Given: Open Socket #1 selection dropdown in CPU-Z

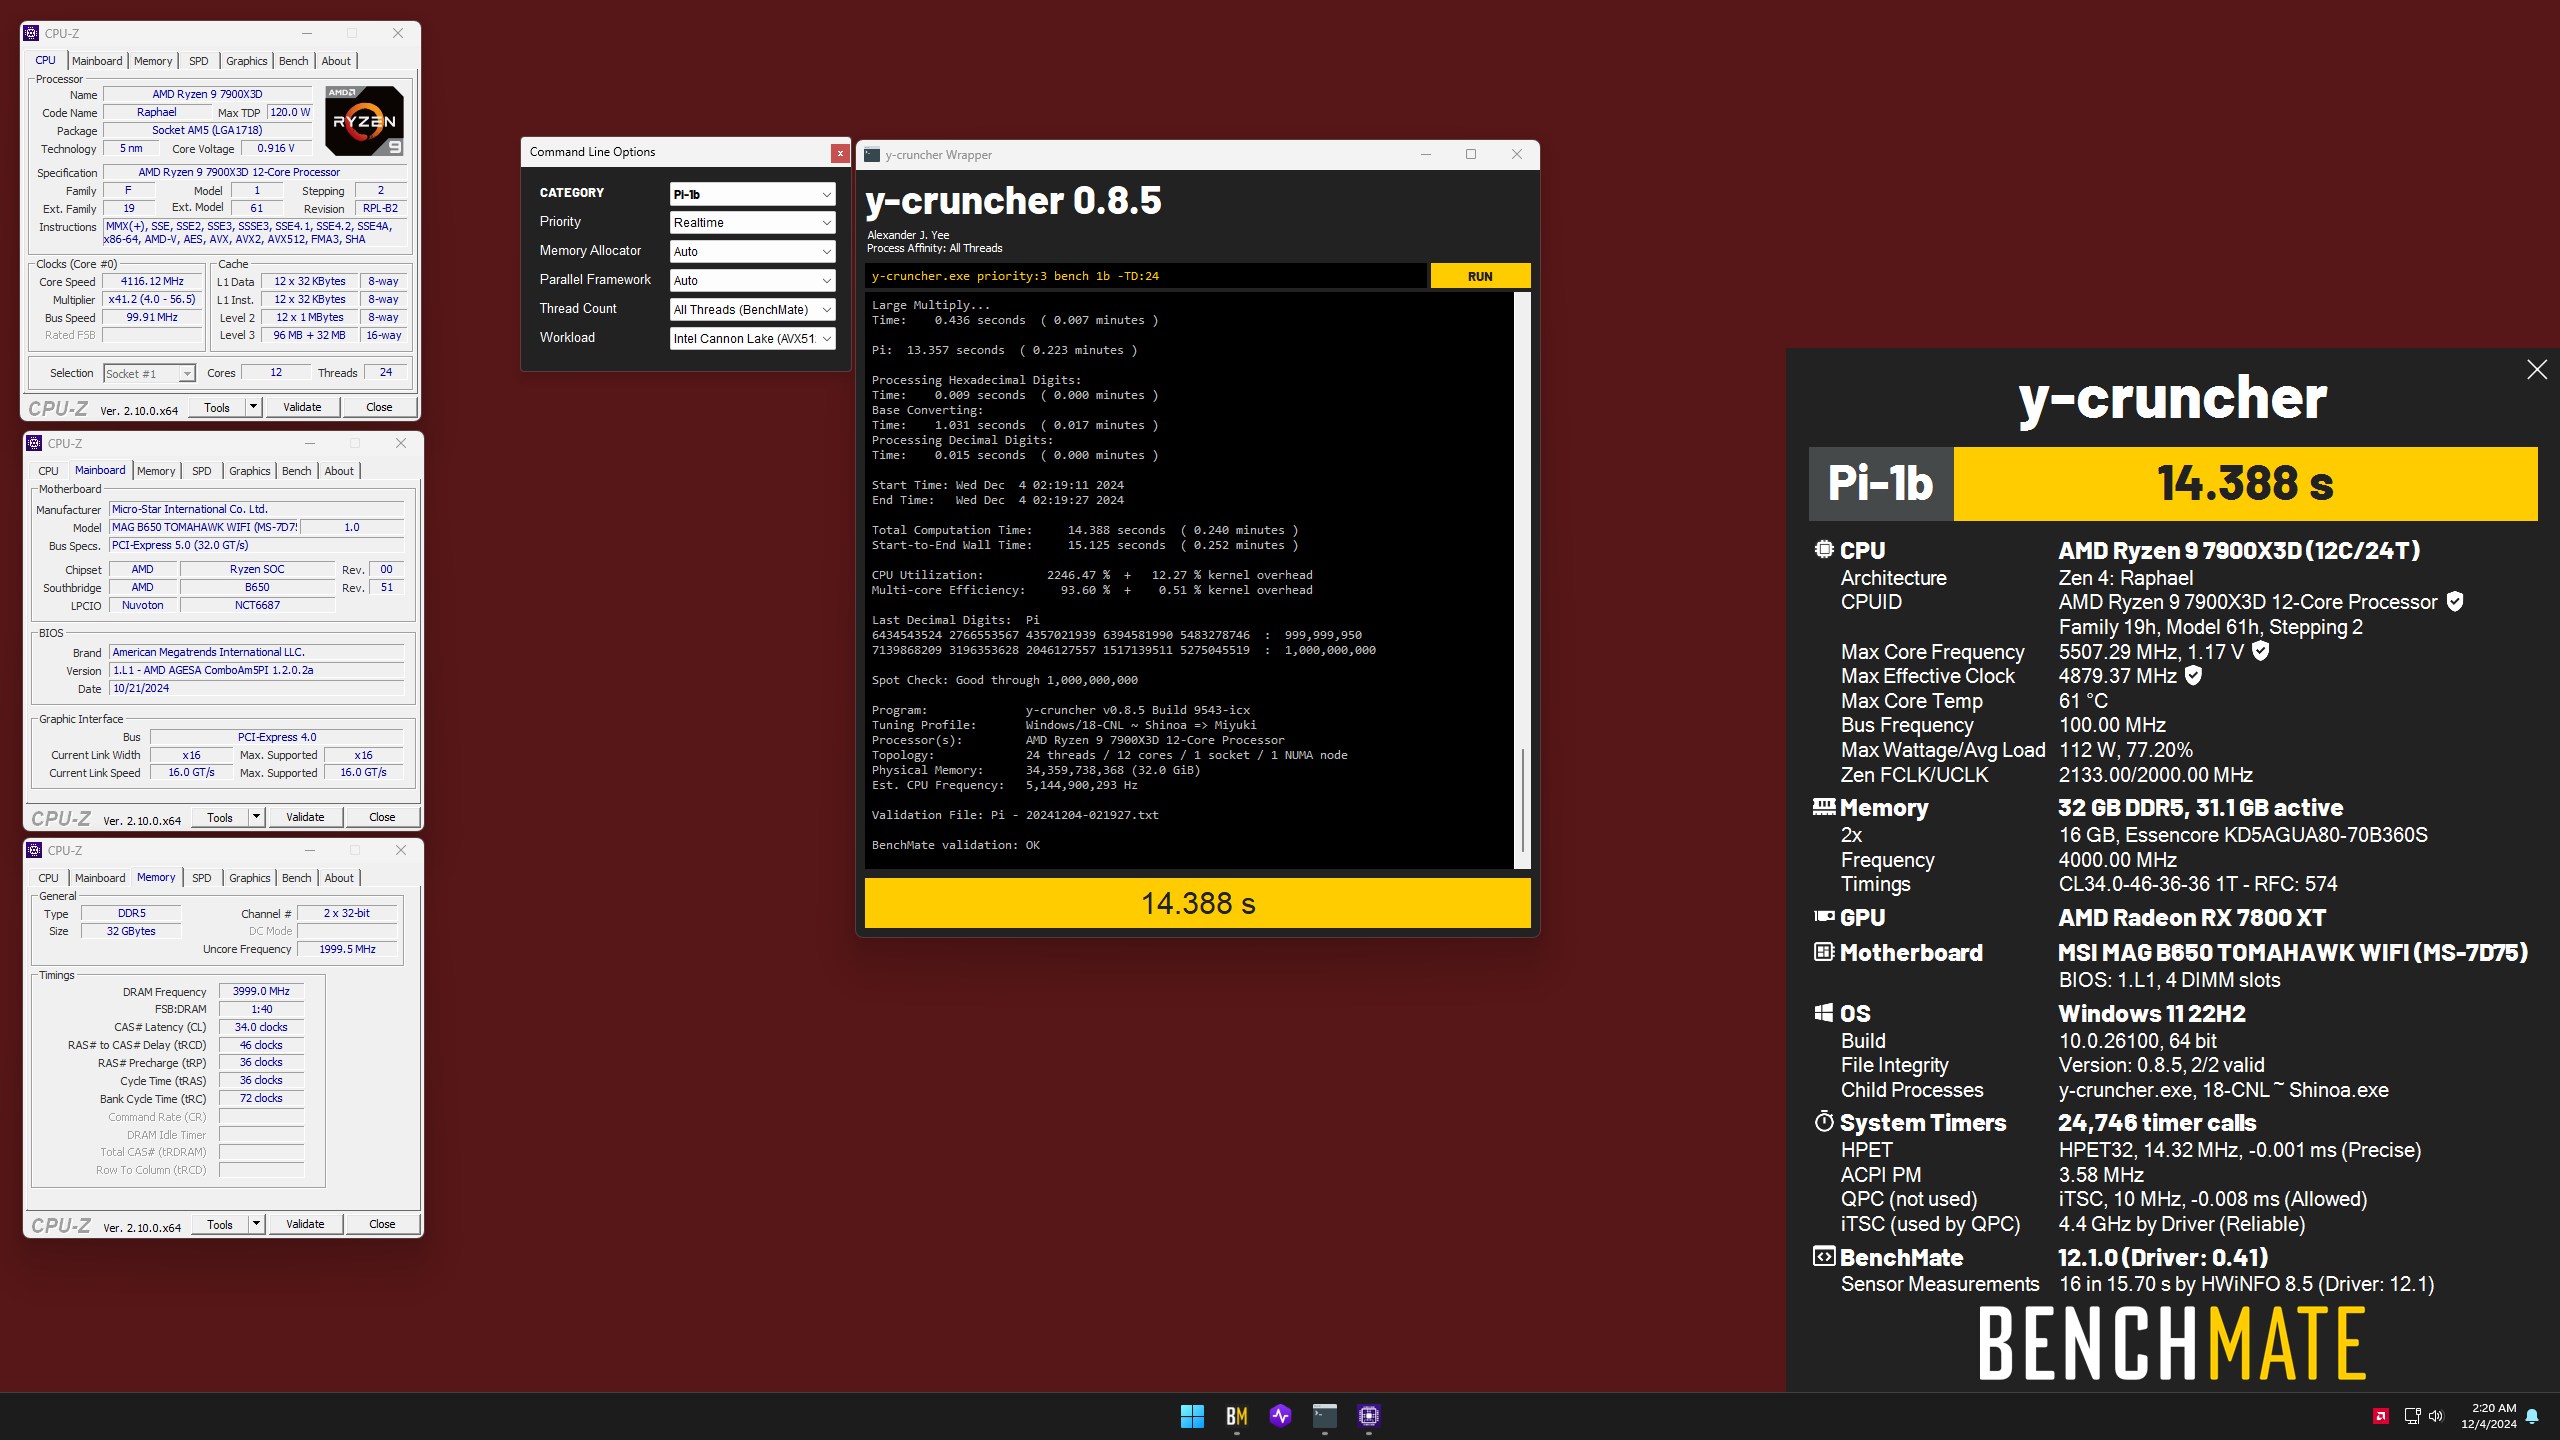Looking at the screenshot, I should (x=149, y=374).
